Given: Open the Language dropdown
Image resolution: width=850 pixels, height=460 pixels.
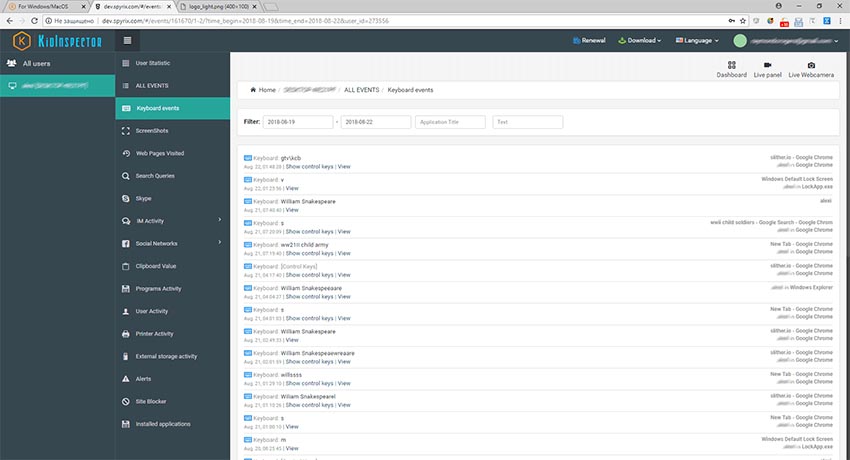Looking at the screenshot, I should coord(699,41).
